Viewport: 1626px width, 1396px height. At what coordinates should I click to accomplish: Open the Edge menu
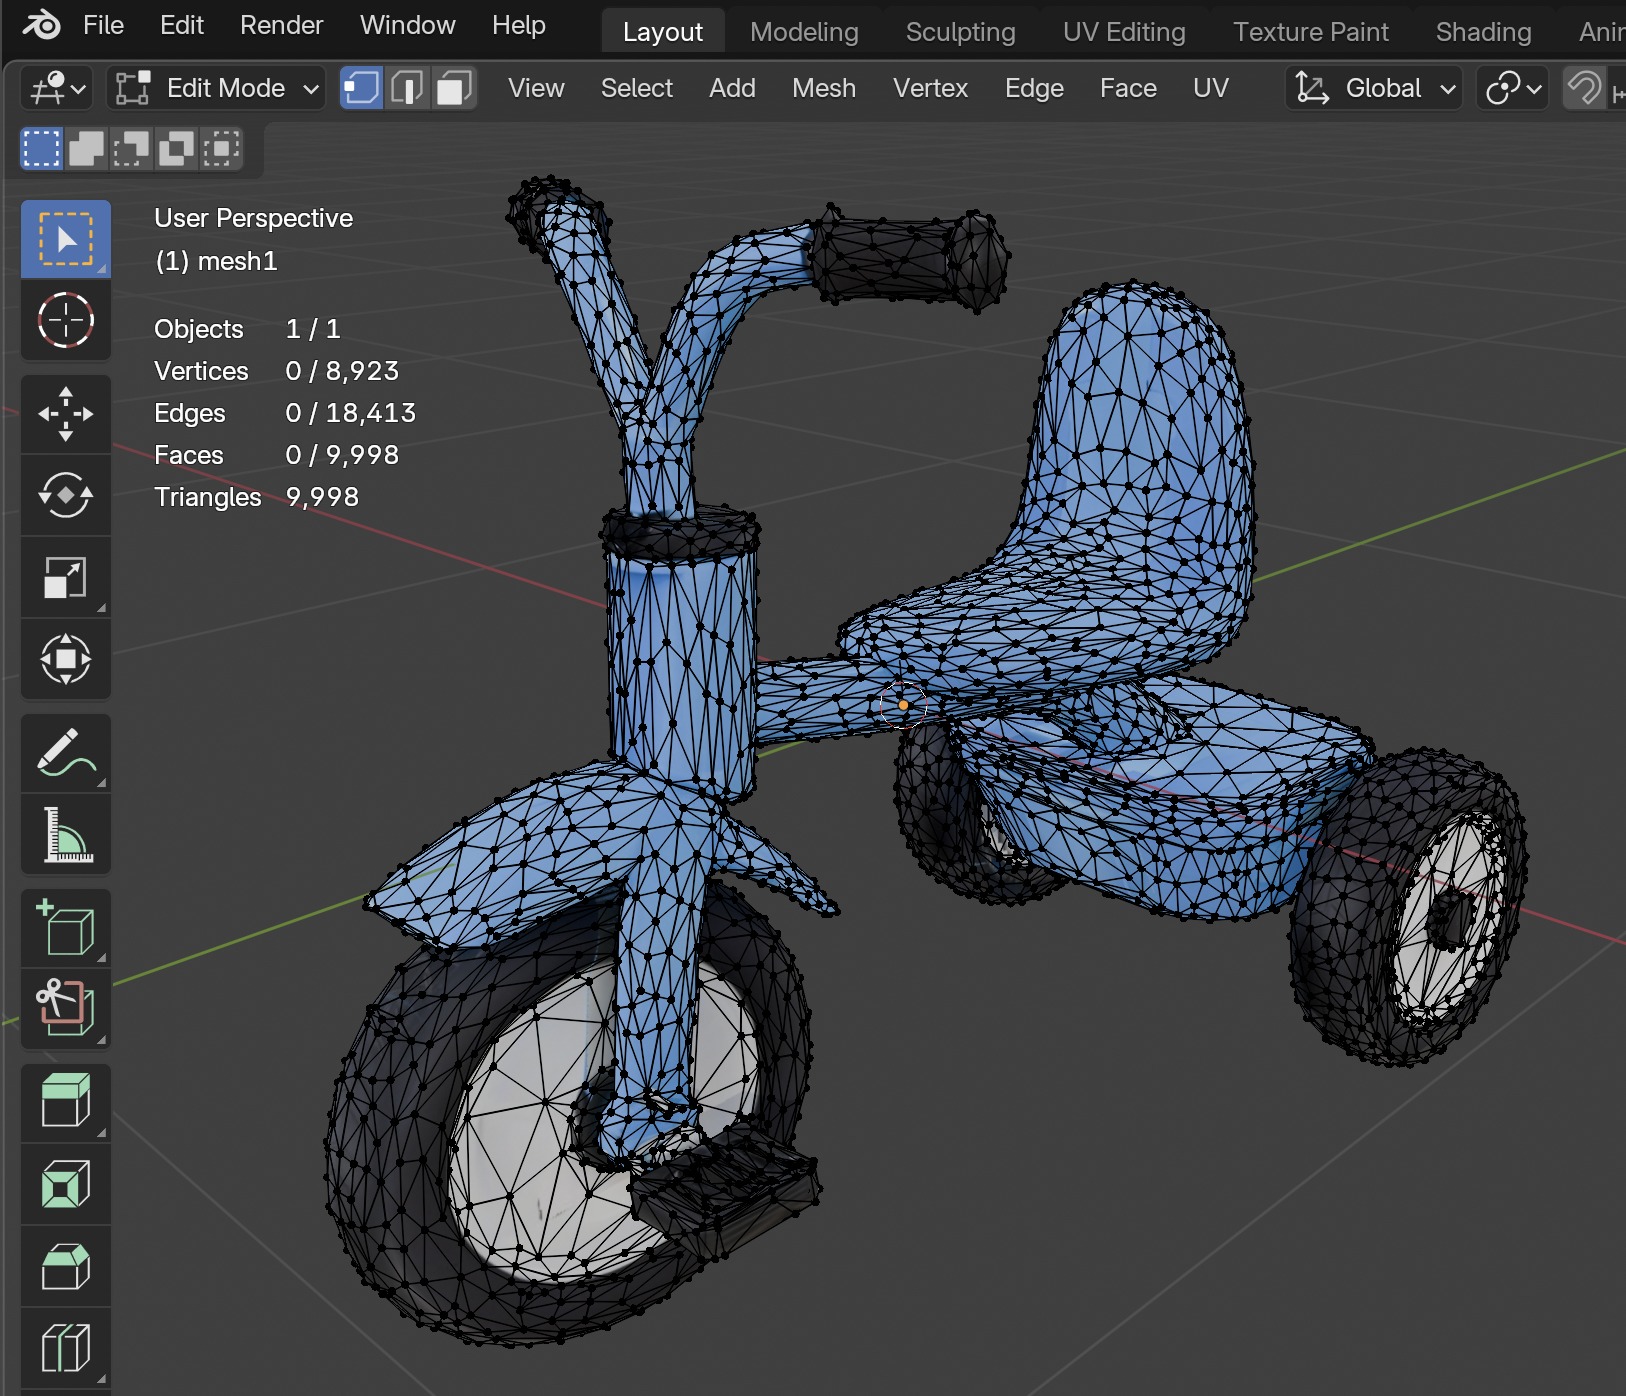coord(1034,89)
